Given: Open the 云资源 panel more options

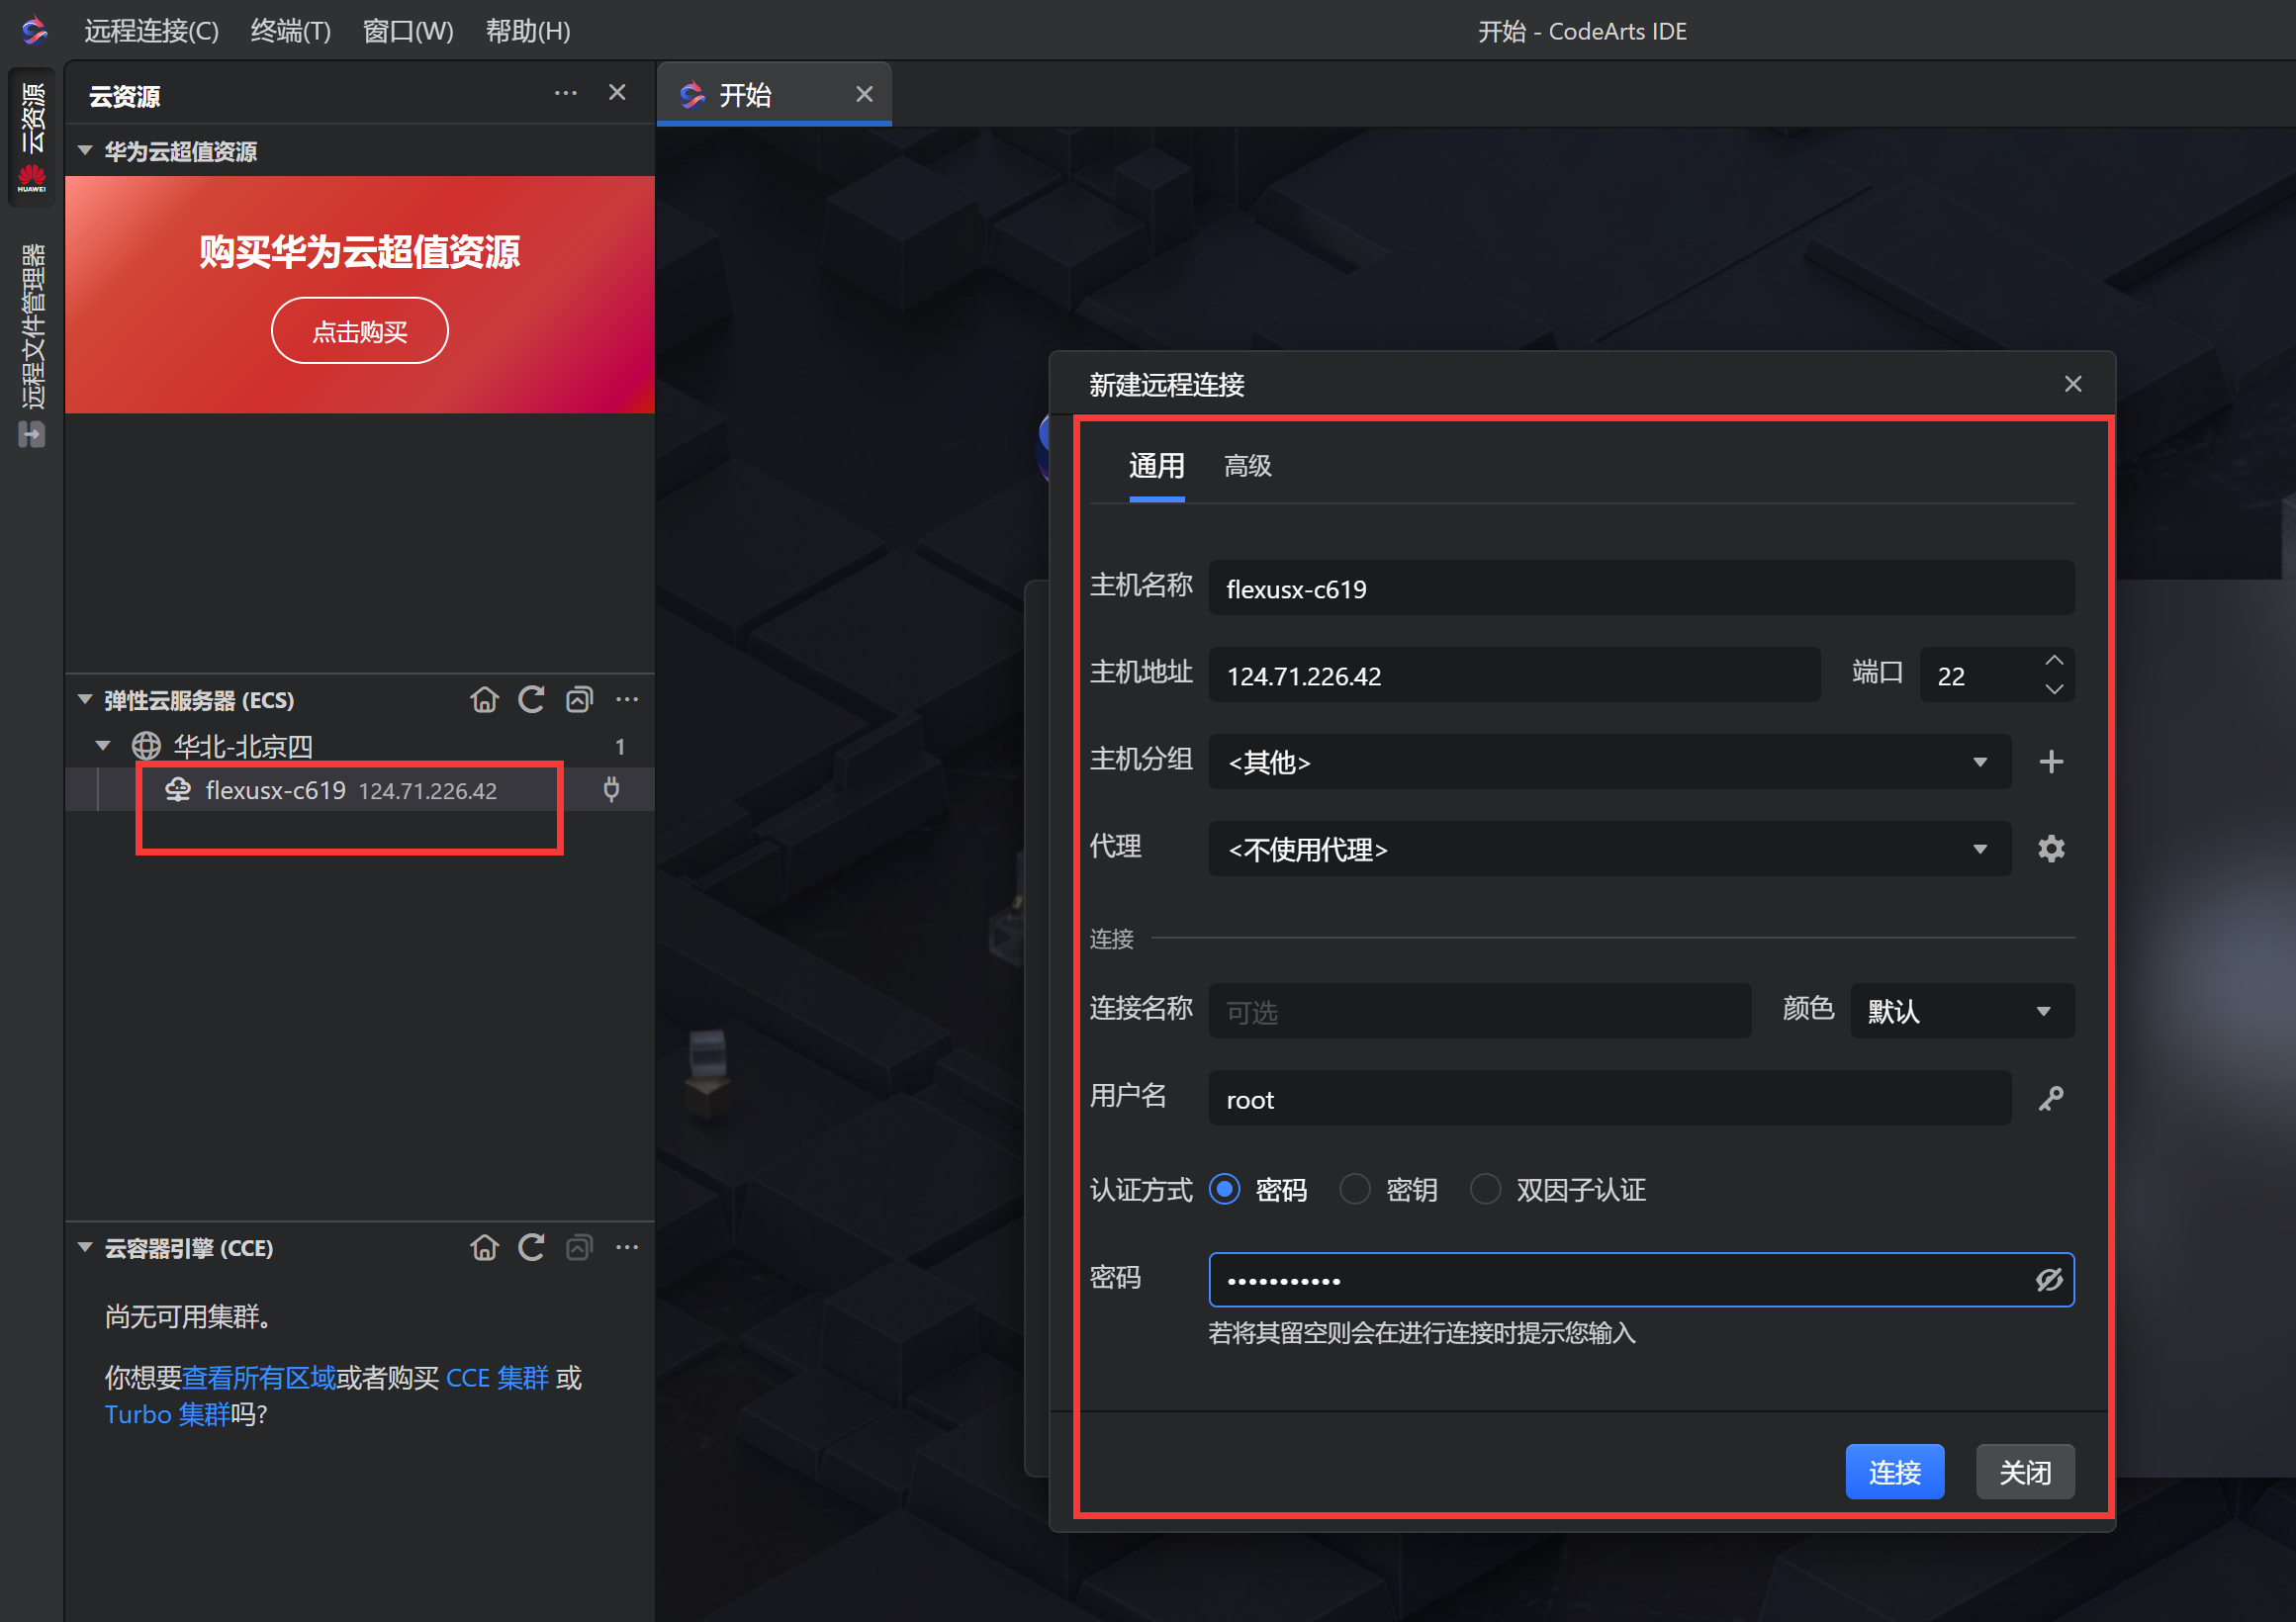Looking at the screenshot, I should tap(566, 94).
